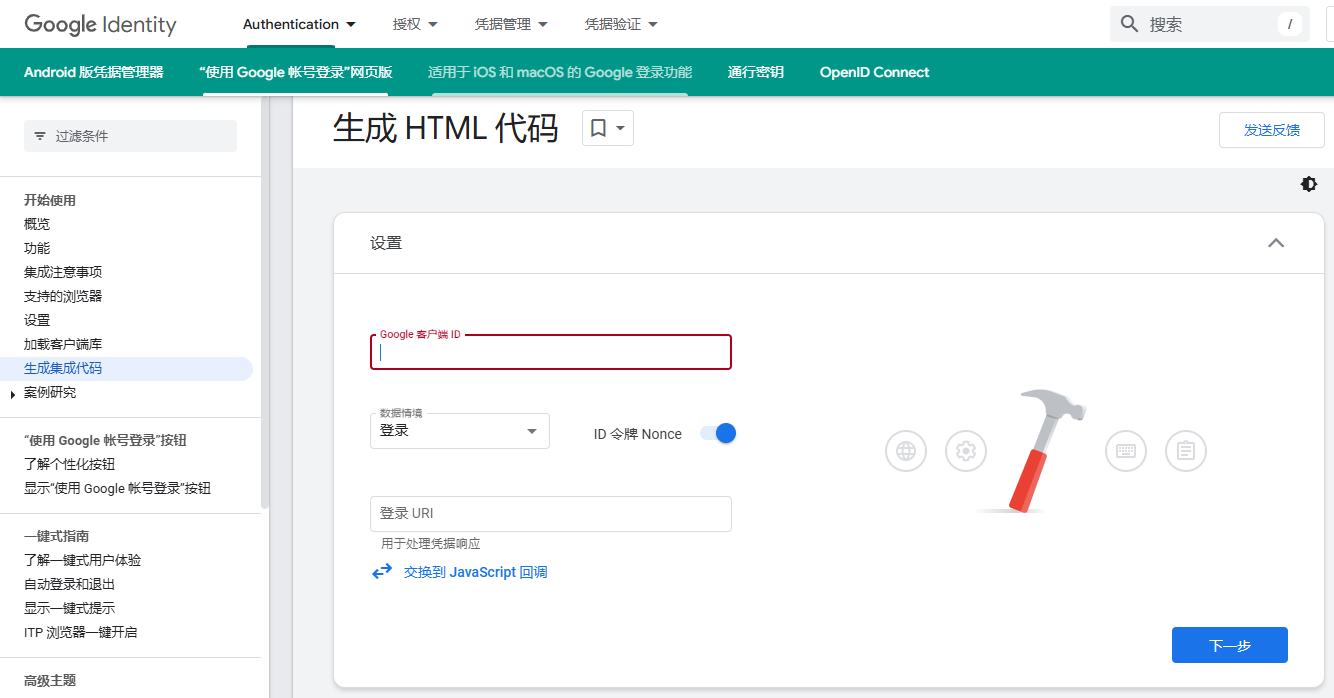Click 一键式指南 section heading
The height and width of the screenshot is (698, 1334).
tap(56, 536)
